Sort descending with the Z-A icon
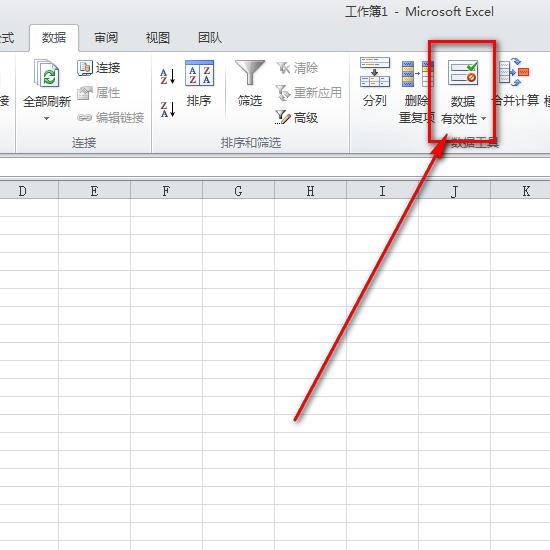This screenshot has width=550, height=550. tap(167, 109)
